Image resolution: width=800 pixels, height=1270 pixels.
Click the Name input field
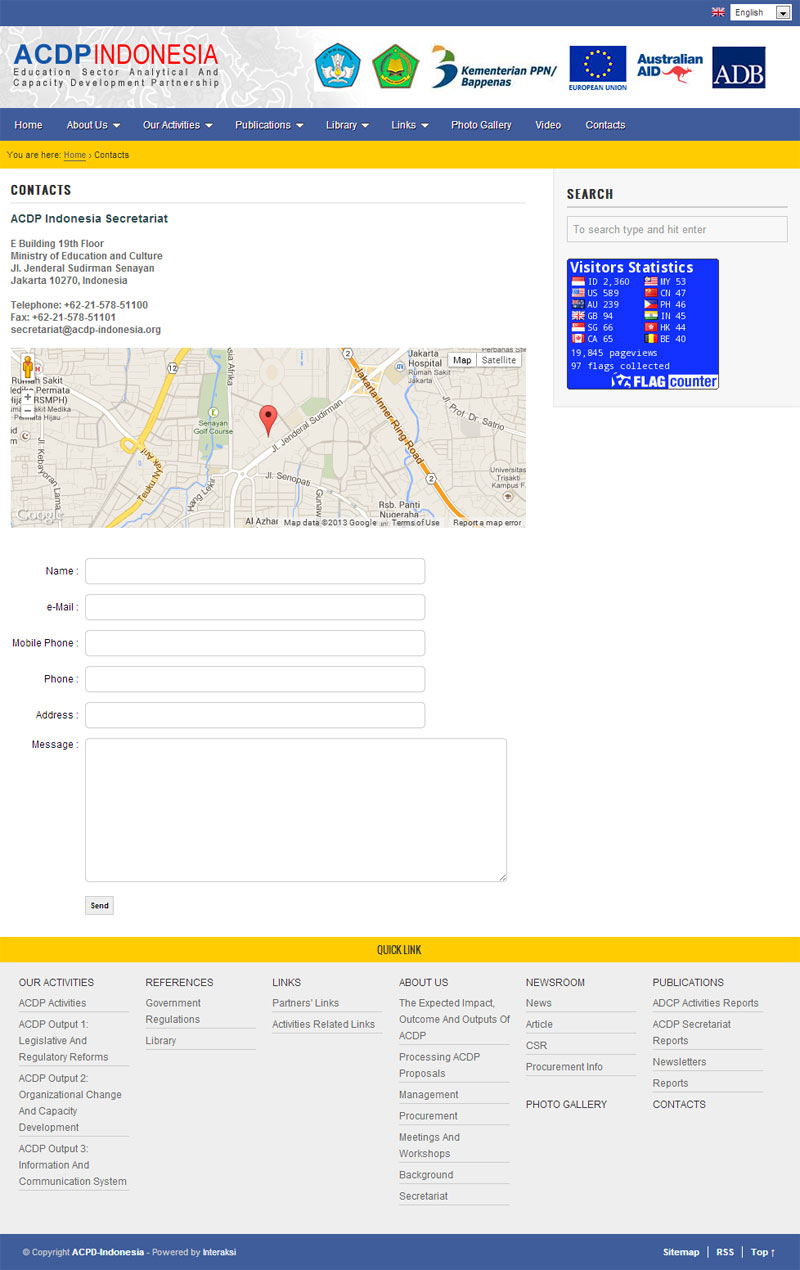255,571
